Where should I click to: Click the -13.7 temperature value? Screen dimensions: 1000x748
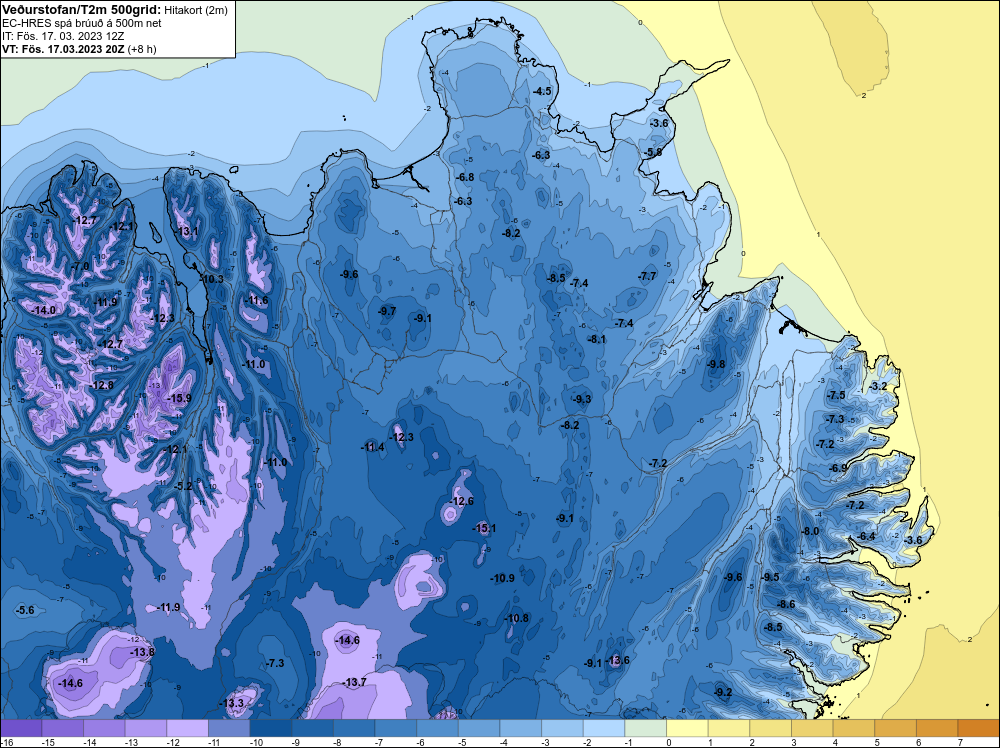coord(354,682)
